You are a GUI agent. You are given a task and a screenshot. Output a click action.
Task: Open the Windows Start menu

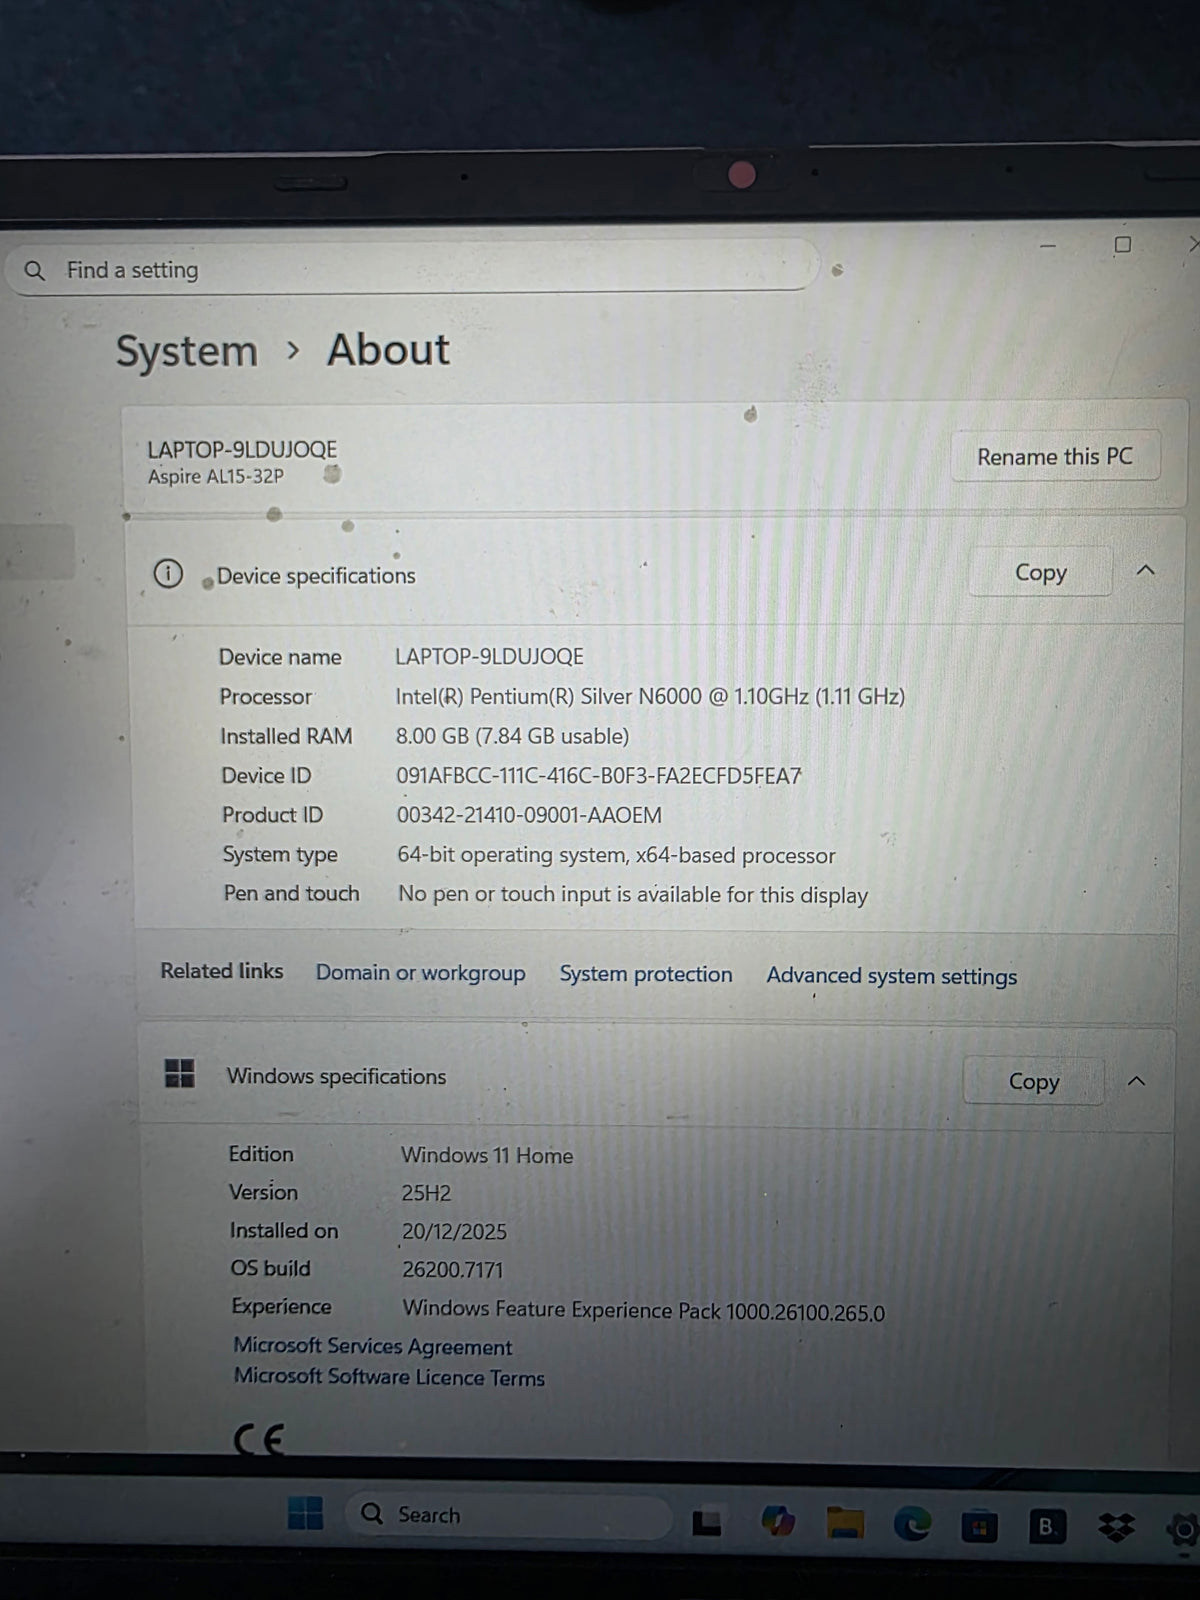pos(305,1513)
